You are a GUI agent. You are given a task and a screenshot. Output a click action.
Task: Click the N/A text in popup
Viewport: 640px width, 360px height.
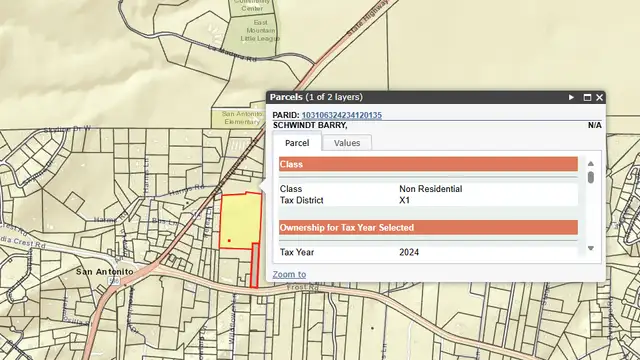[594, 125]
